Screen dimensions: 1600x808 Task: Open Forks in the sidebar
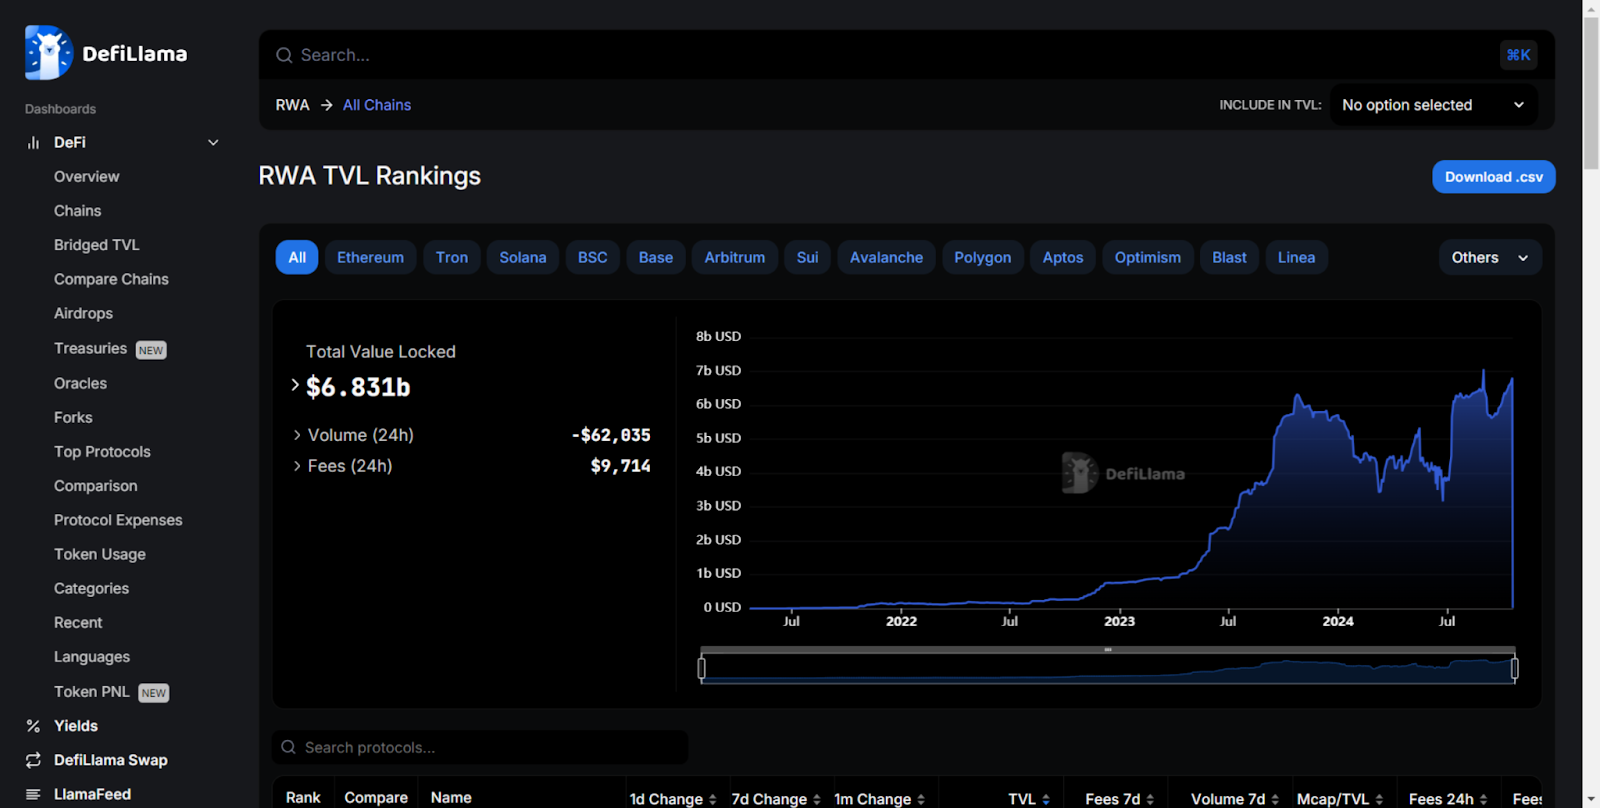[73, 417]
